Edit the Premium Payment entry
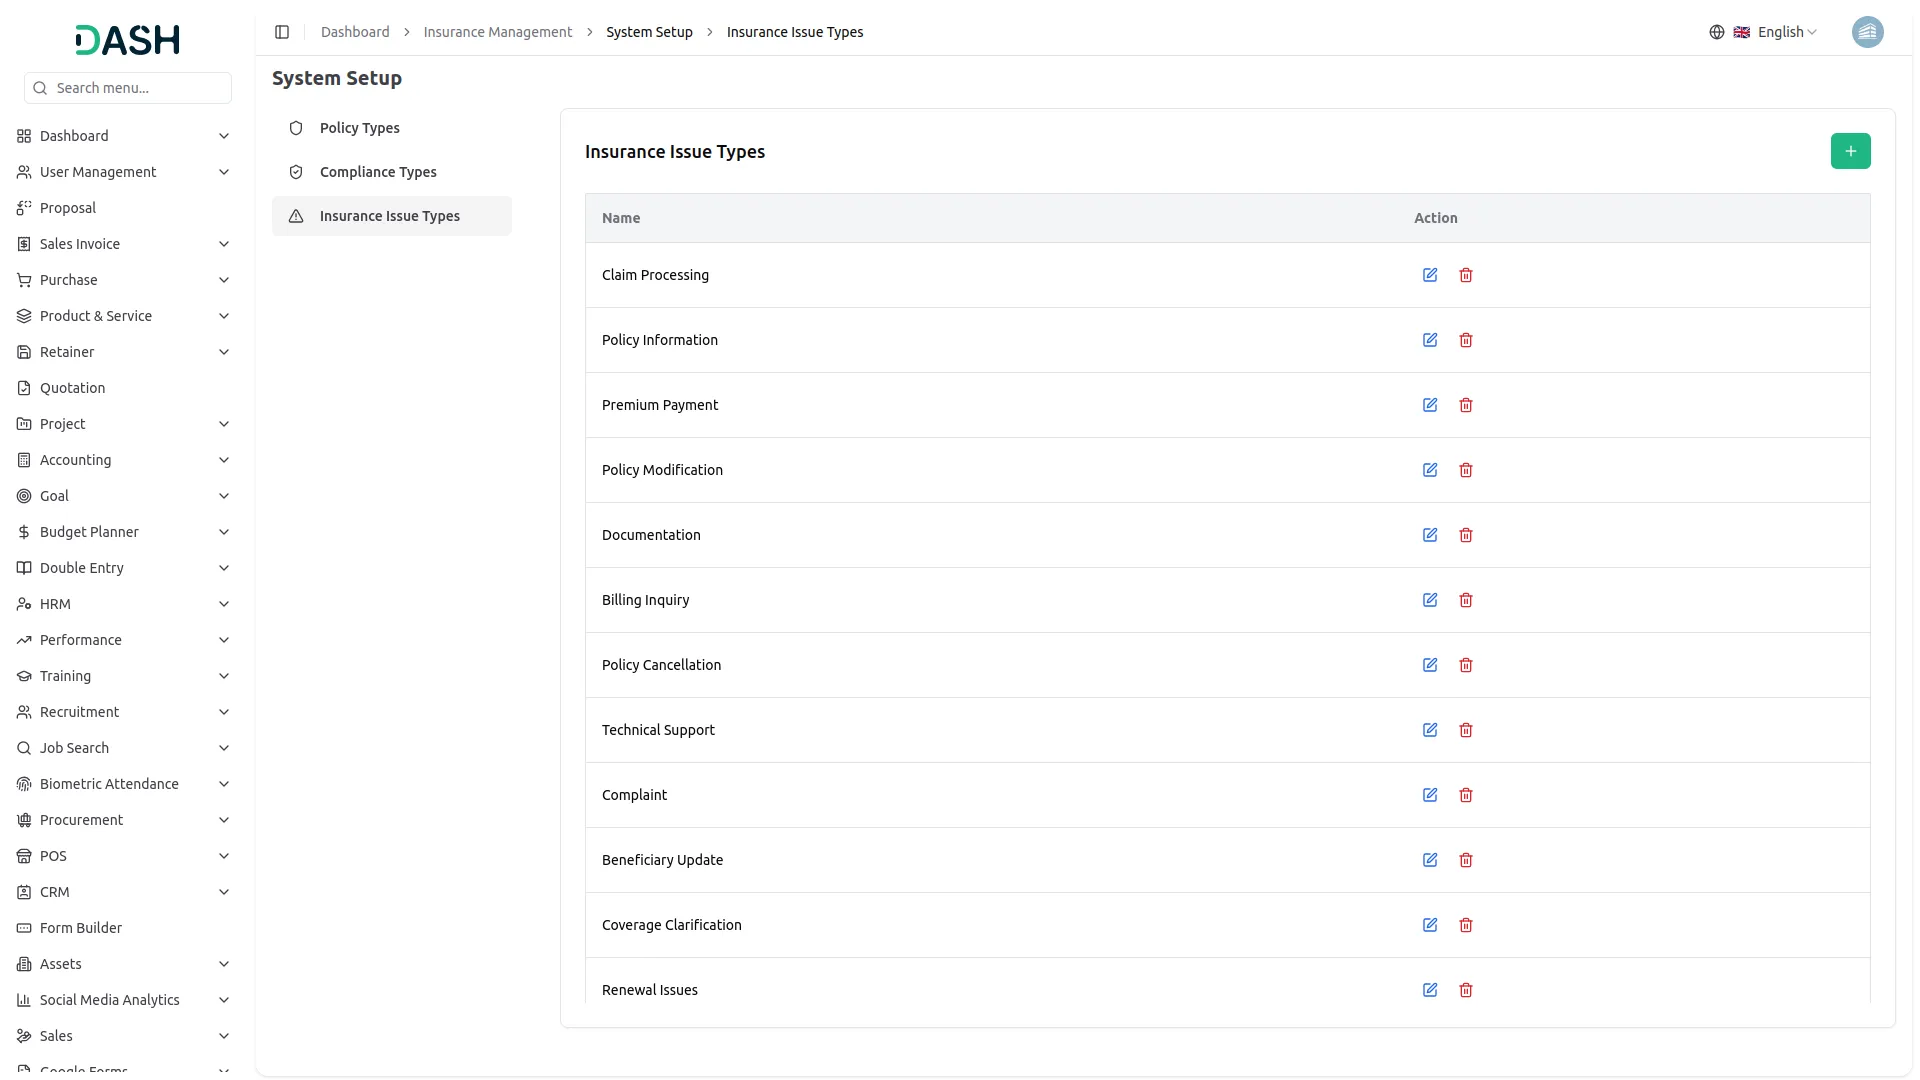The image size is (1920, 1080). (1430, 405)
